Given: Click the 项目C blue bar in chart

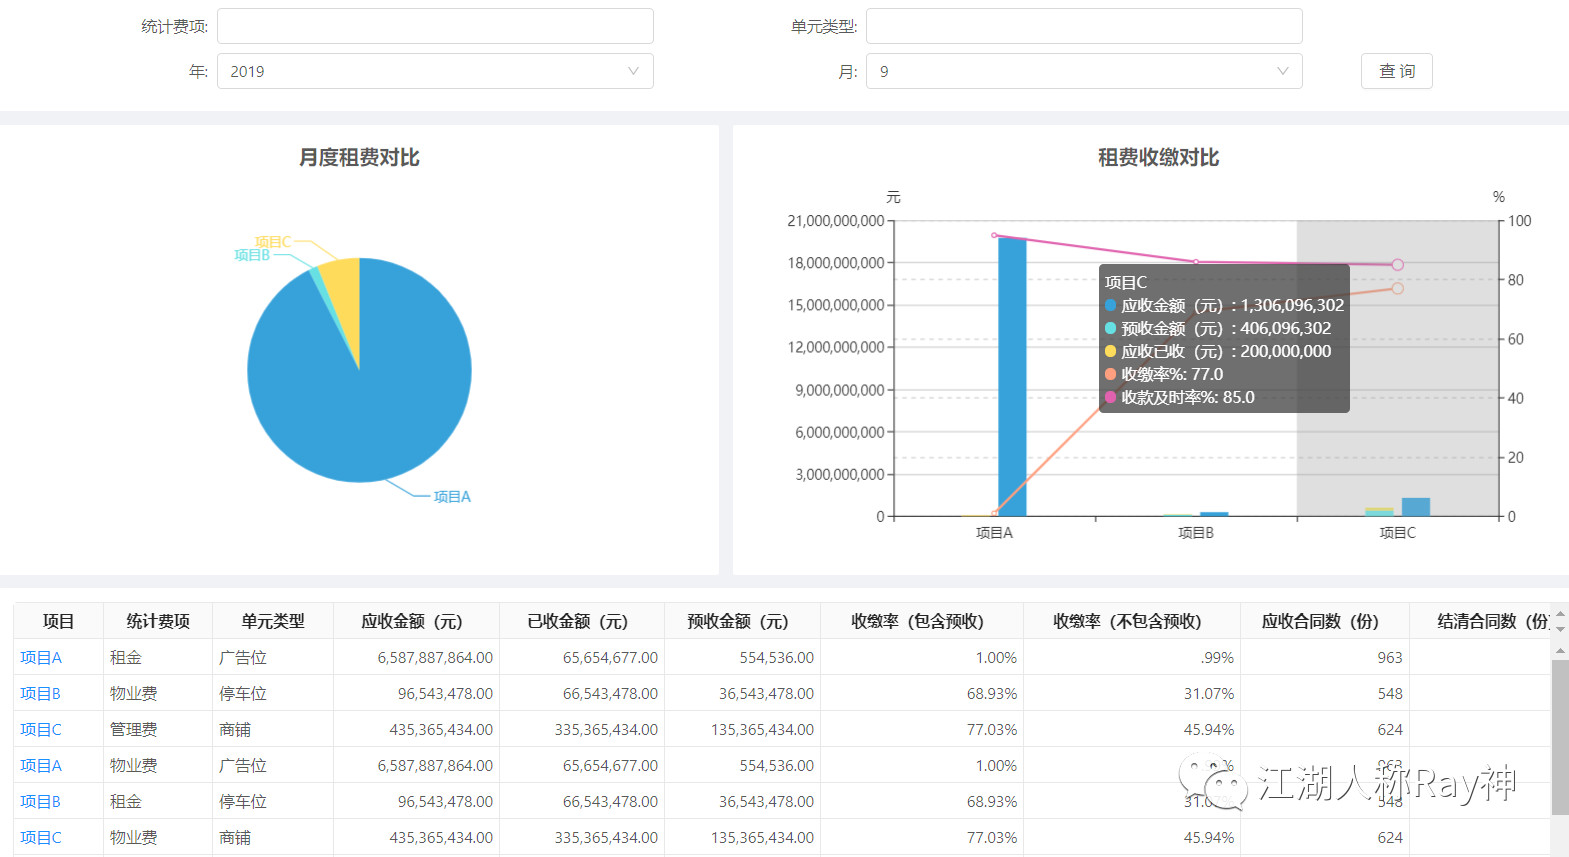Looking at the screenshot, I should coord(1415,506).
